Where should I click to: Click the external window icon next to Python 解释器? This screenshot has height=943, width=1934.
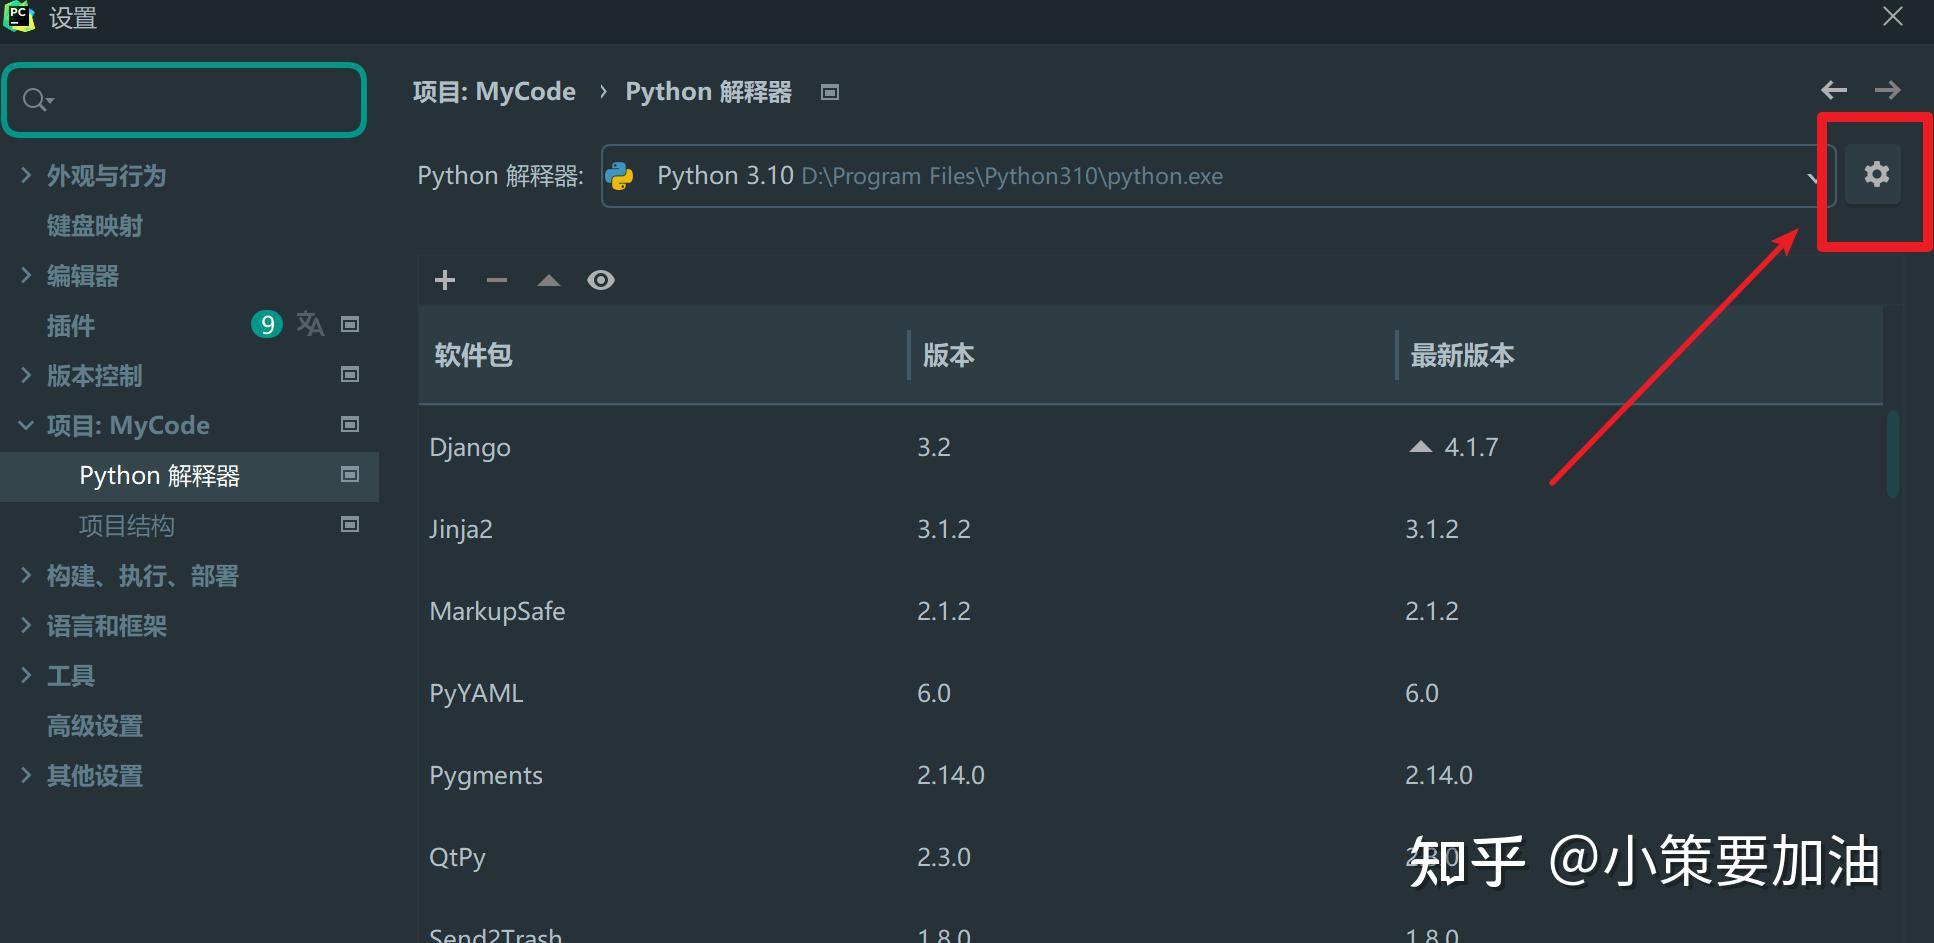pyautogui.click(x=829, y=92)
